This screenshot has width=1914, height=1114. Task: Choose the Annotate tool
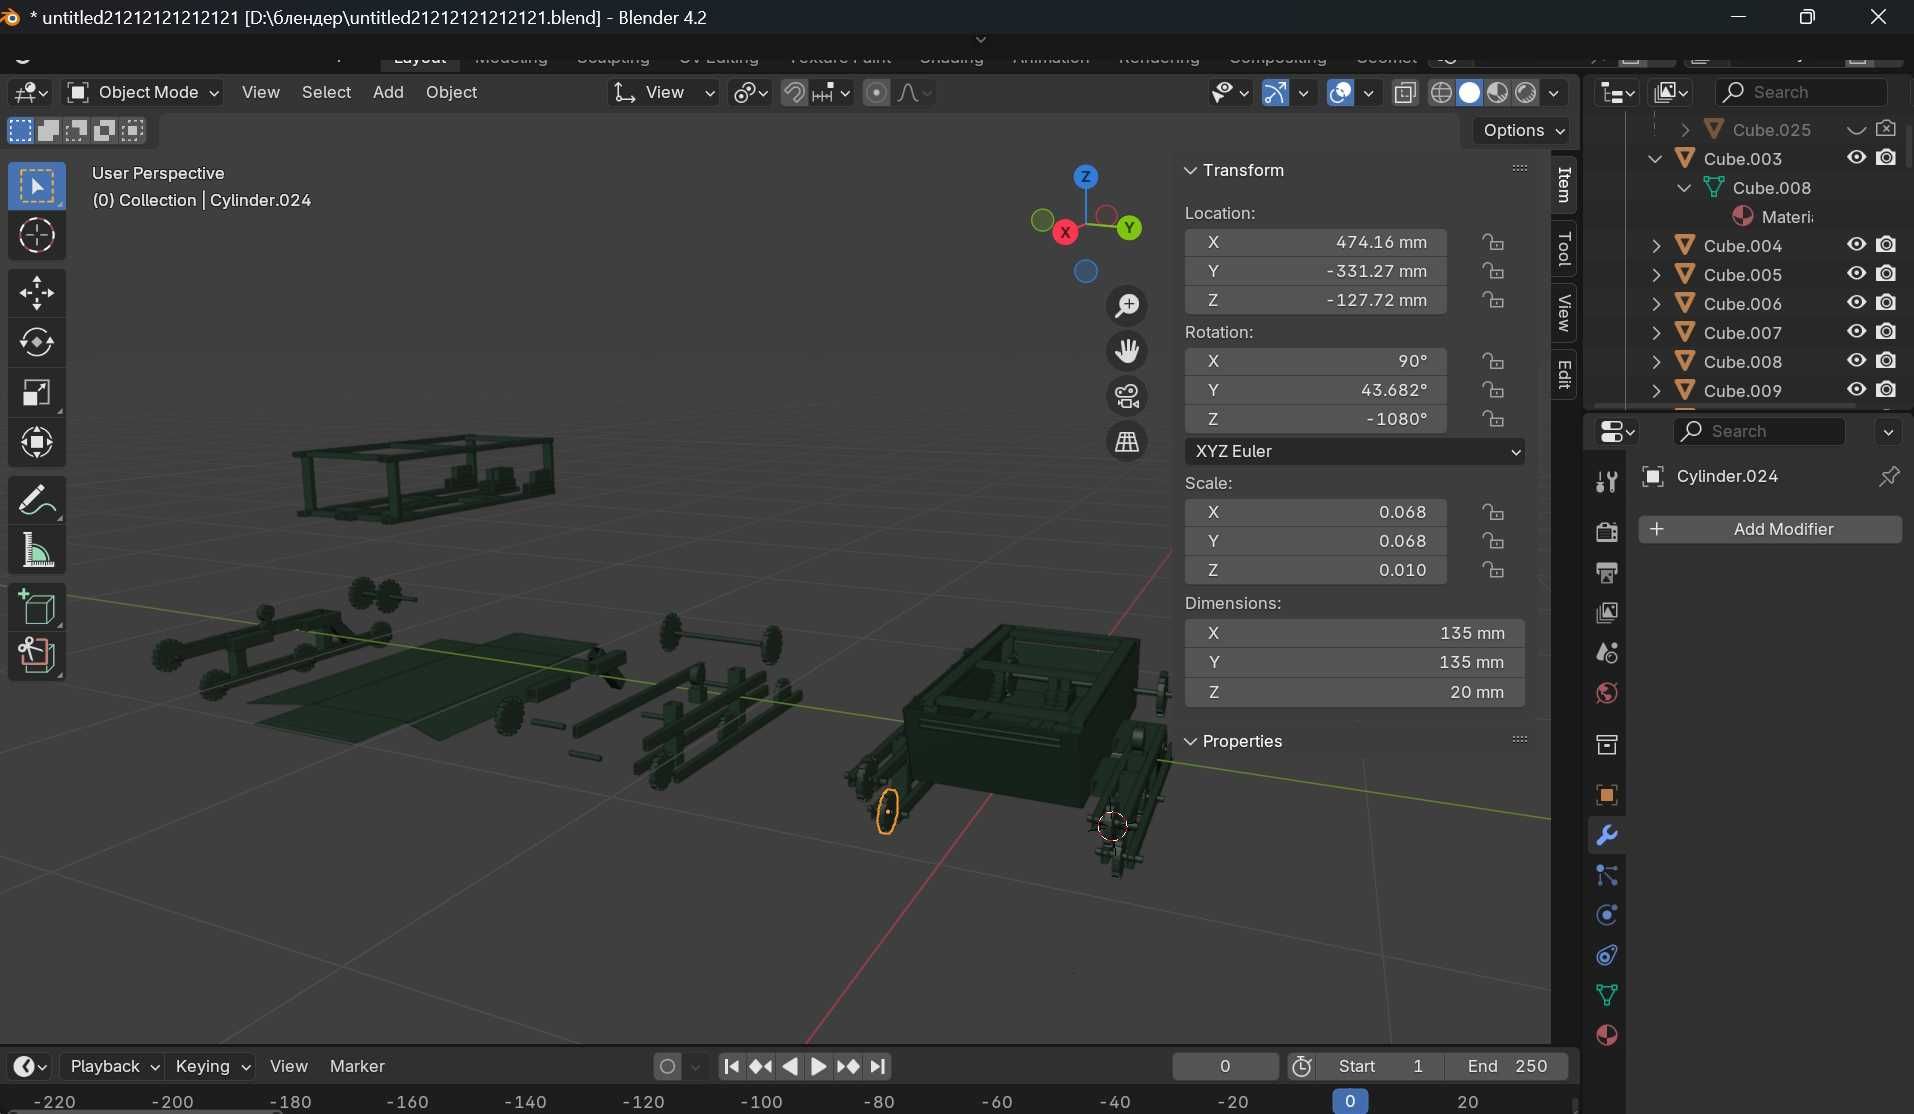pyautogui.click(x=37, y=500)
